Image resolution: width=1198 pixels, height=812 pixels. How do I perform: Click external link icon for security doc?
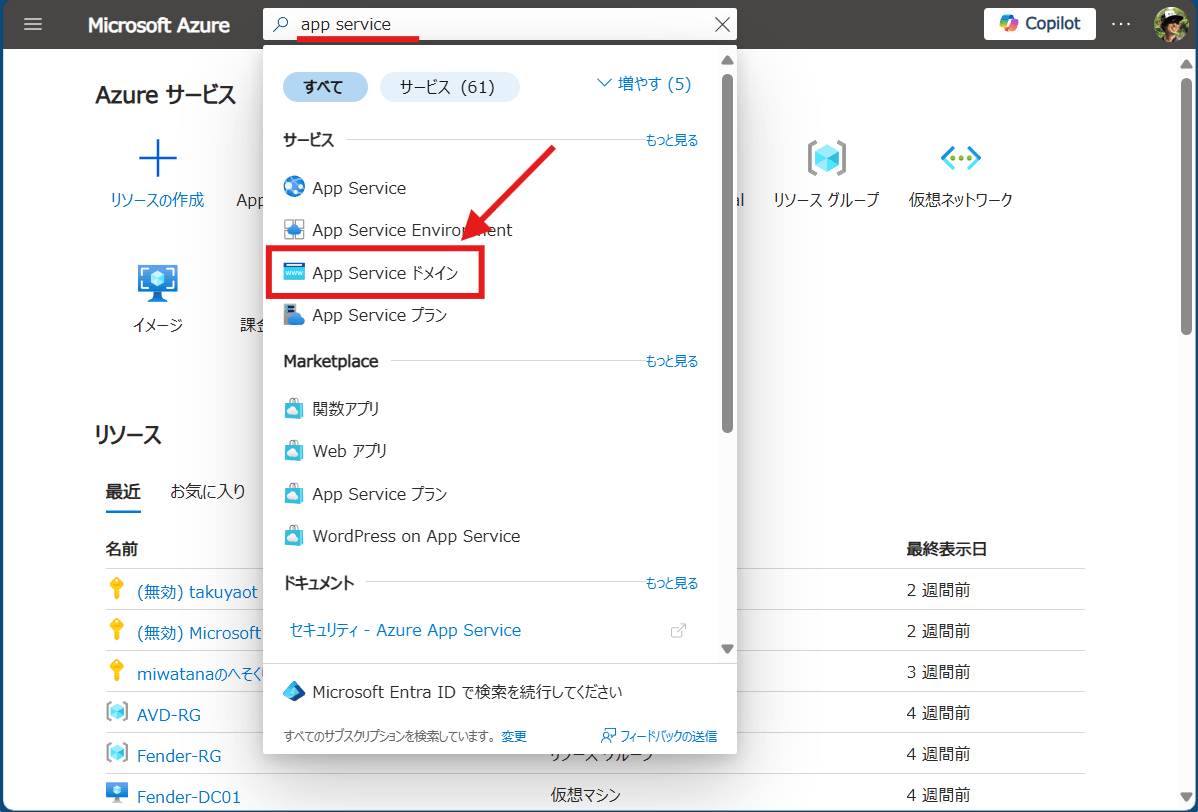678,631
